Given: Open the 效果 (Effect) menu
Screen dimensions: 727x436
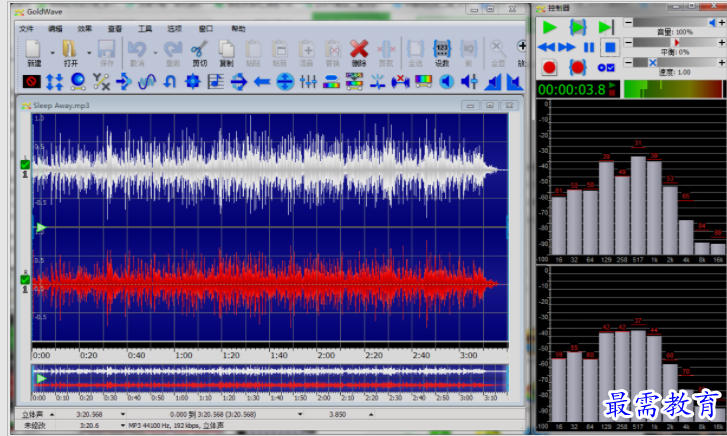Looking at the screenshot, I should click(x=85, y=29).
